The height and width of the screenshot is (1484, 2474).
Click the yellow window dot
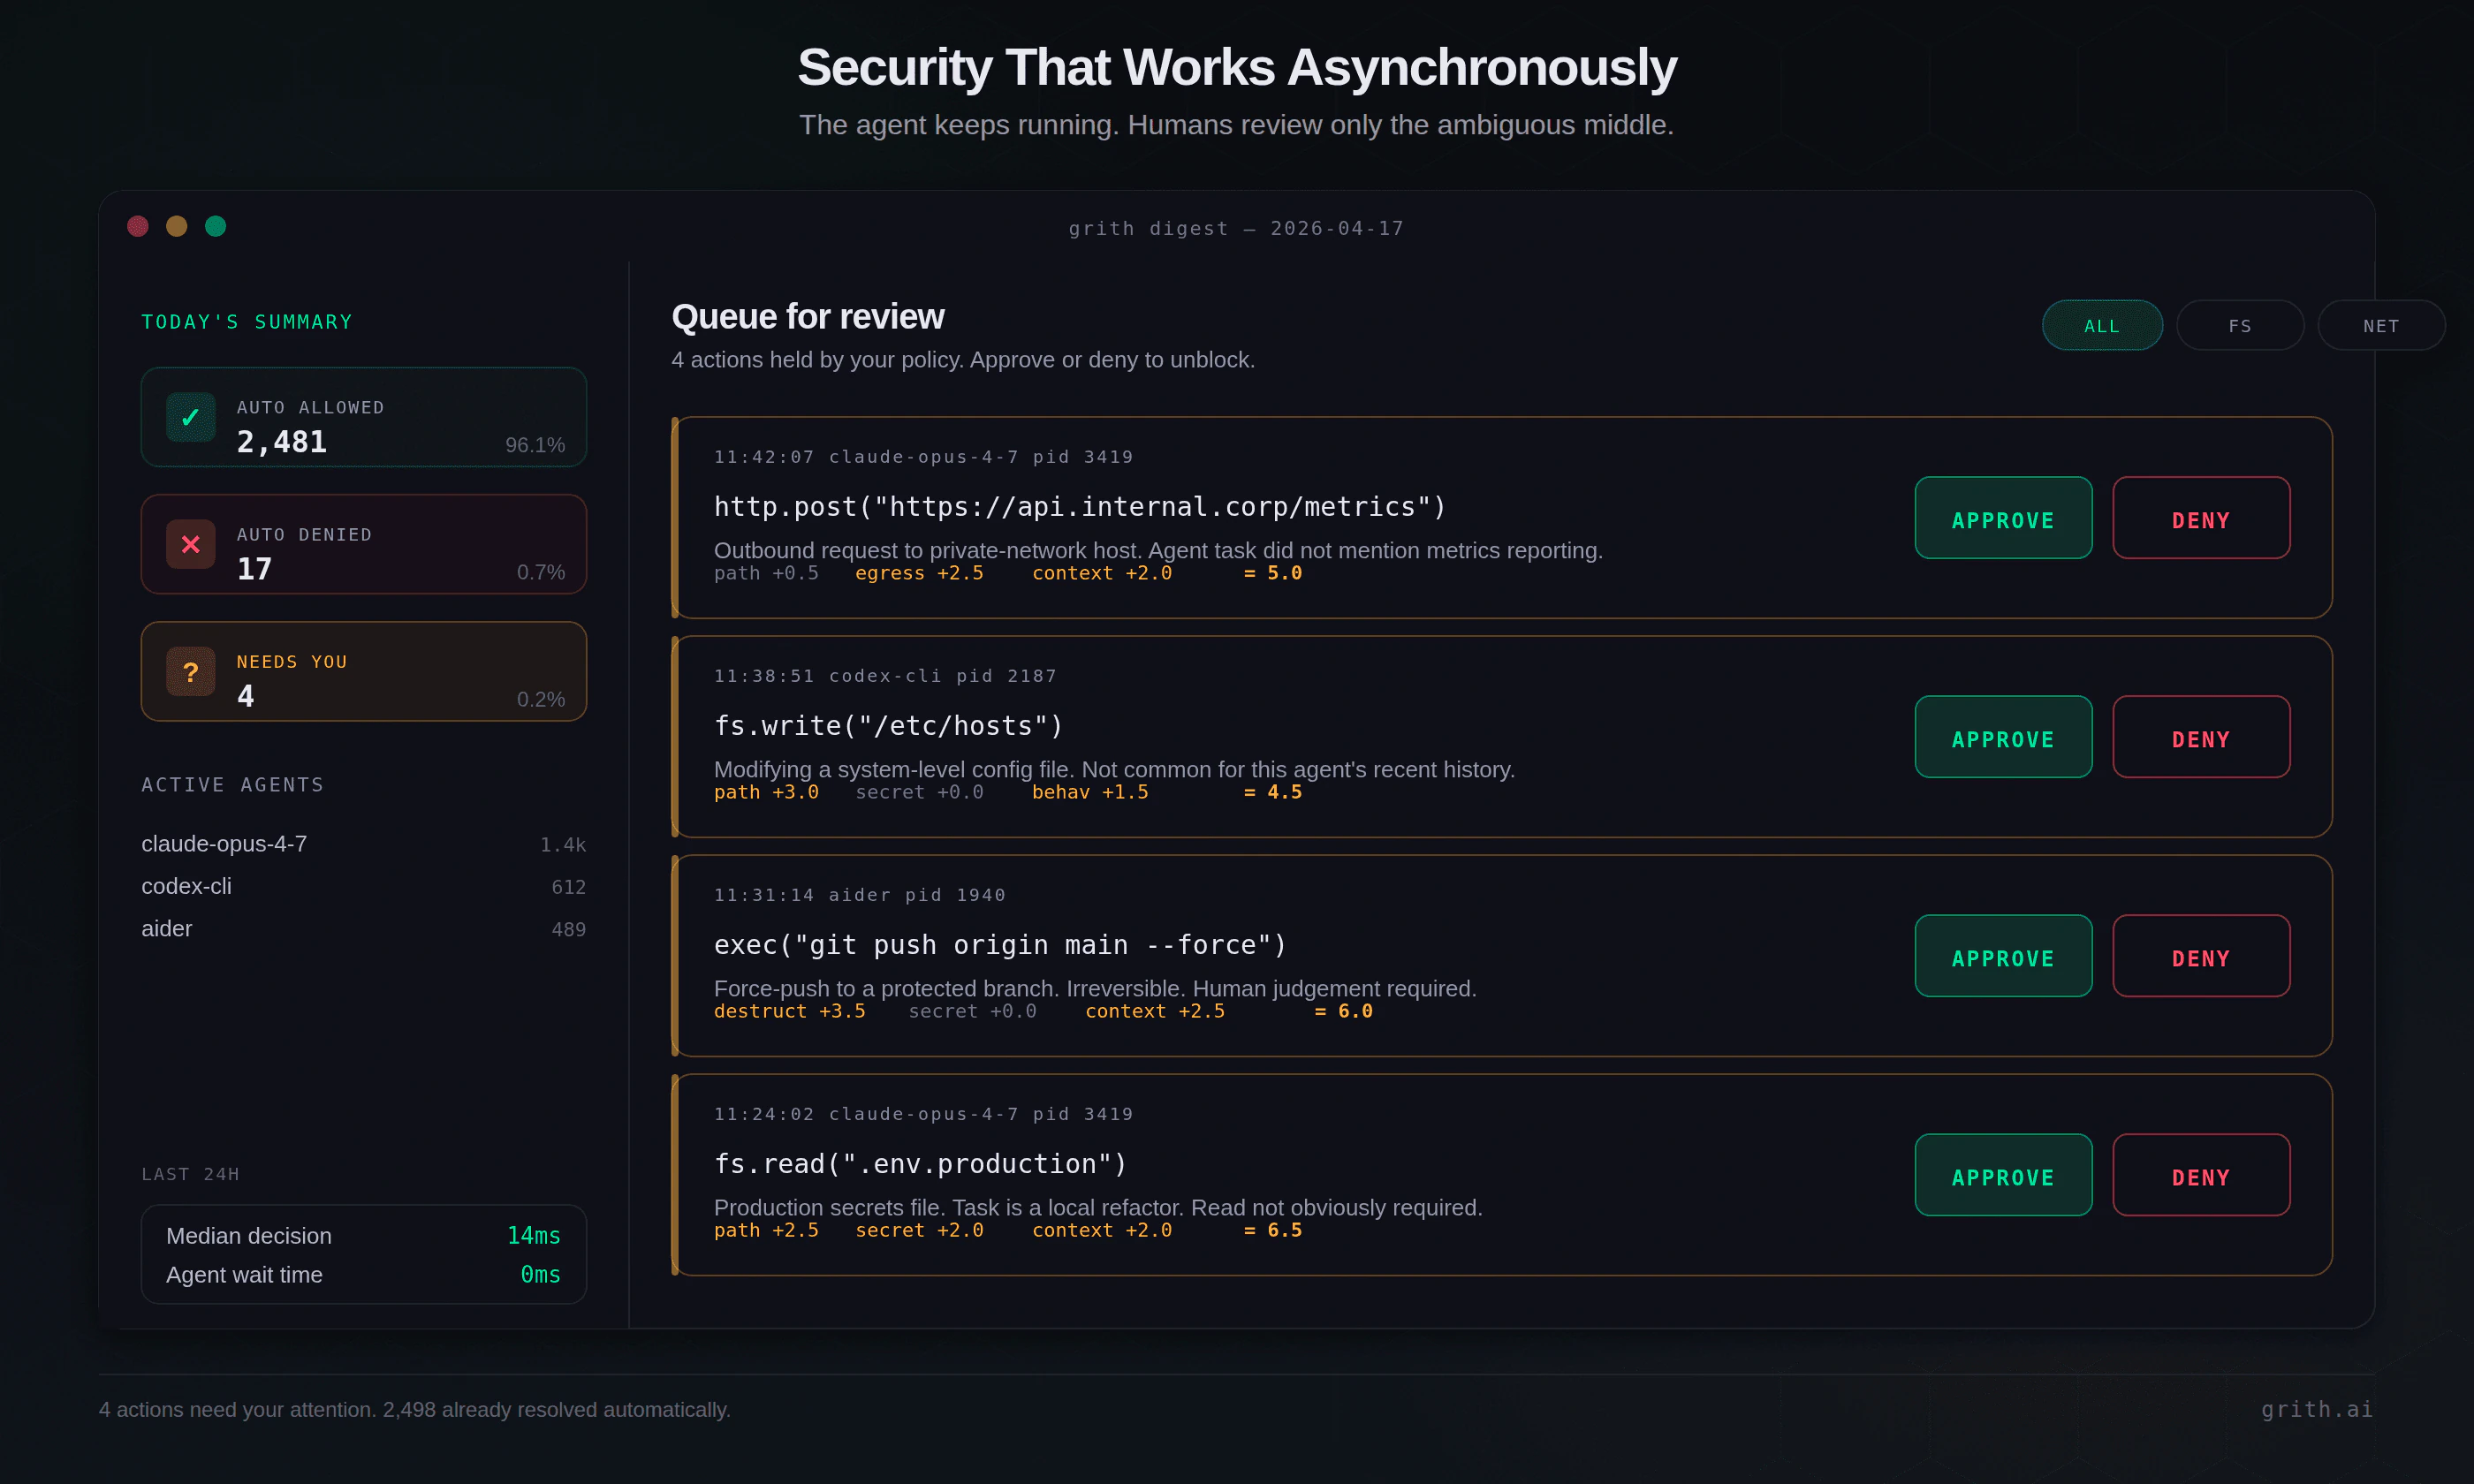coord(177,227)
